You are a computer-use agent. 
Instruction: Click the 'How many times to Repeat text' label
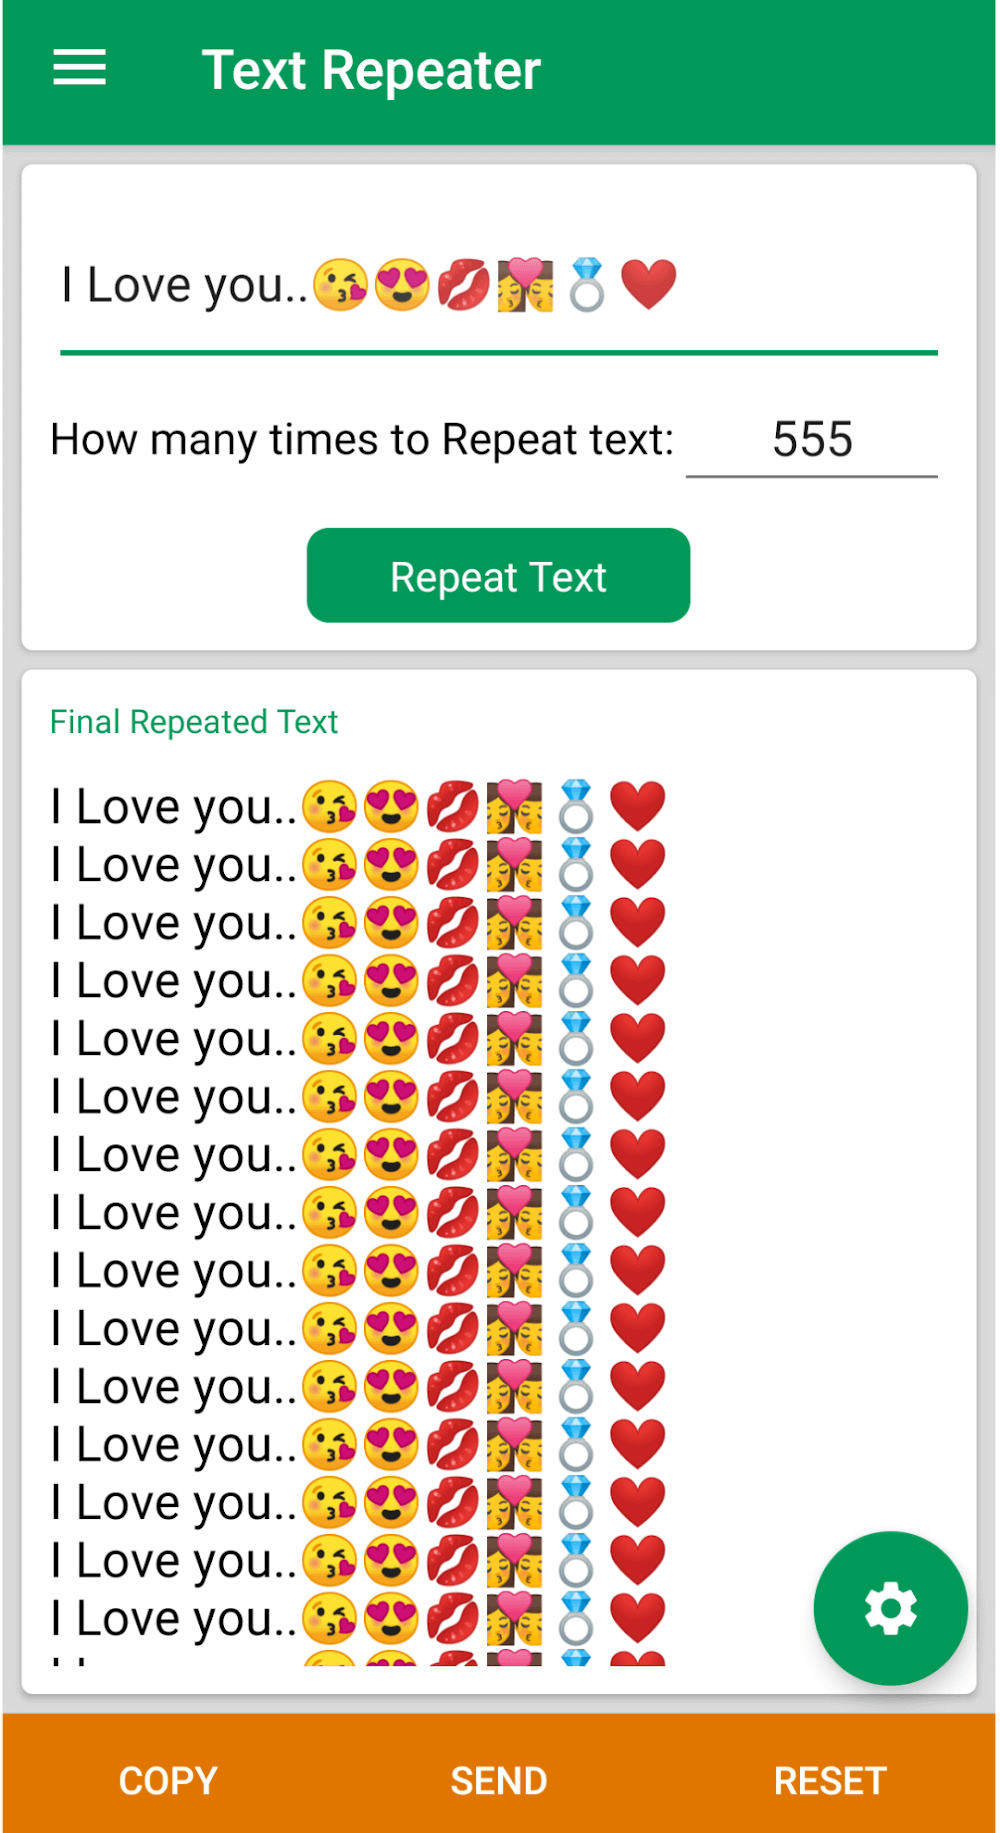tap(362, 440)
